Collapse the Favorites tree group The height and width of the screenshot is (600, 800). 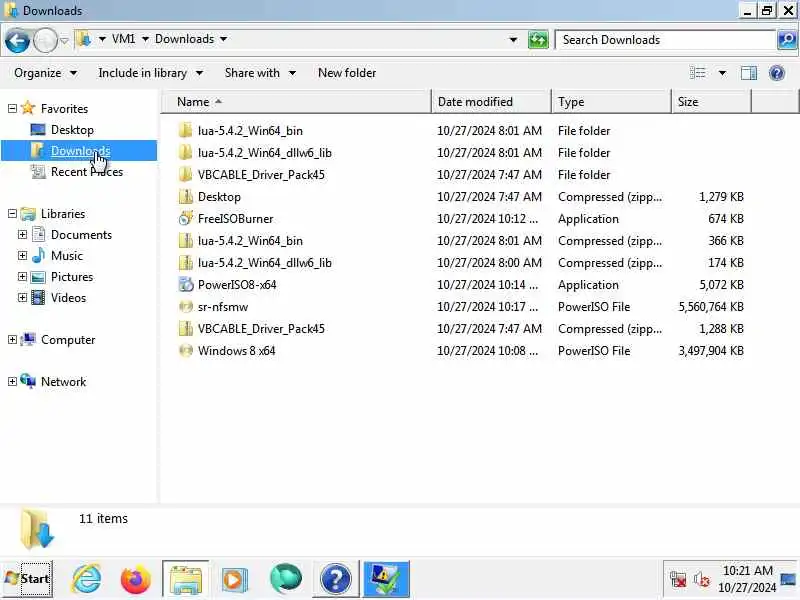click(12, 109)
